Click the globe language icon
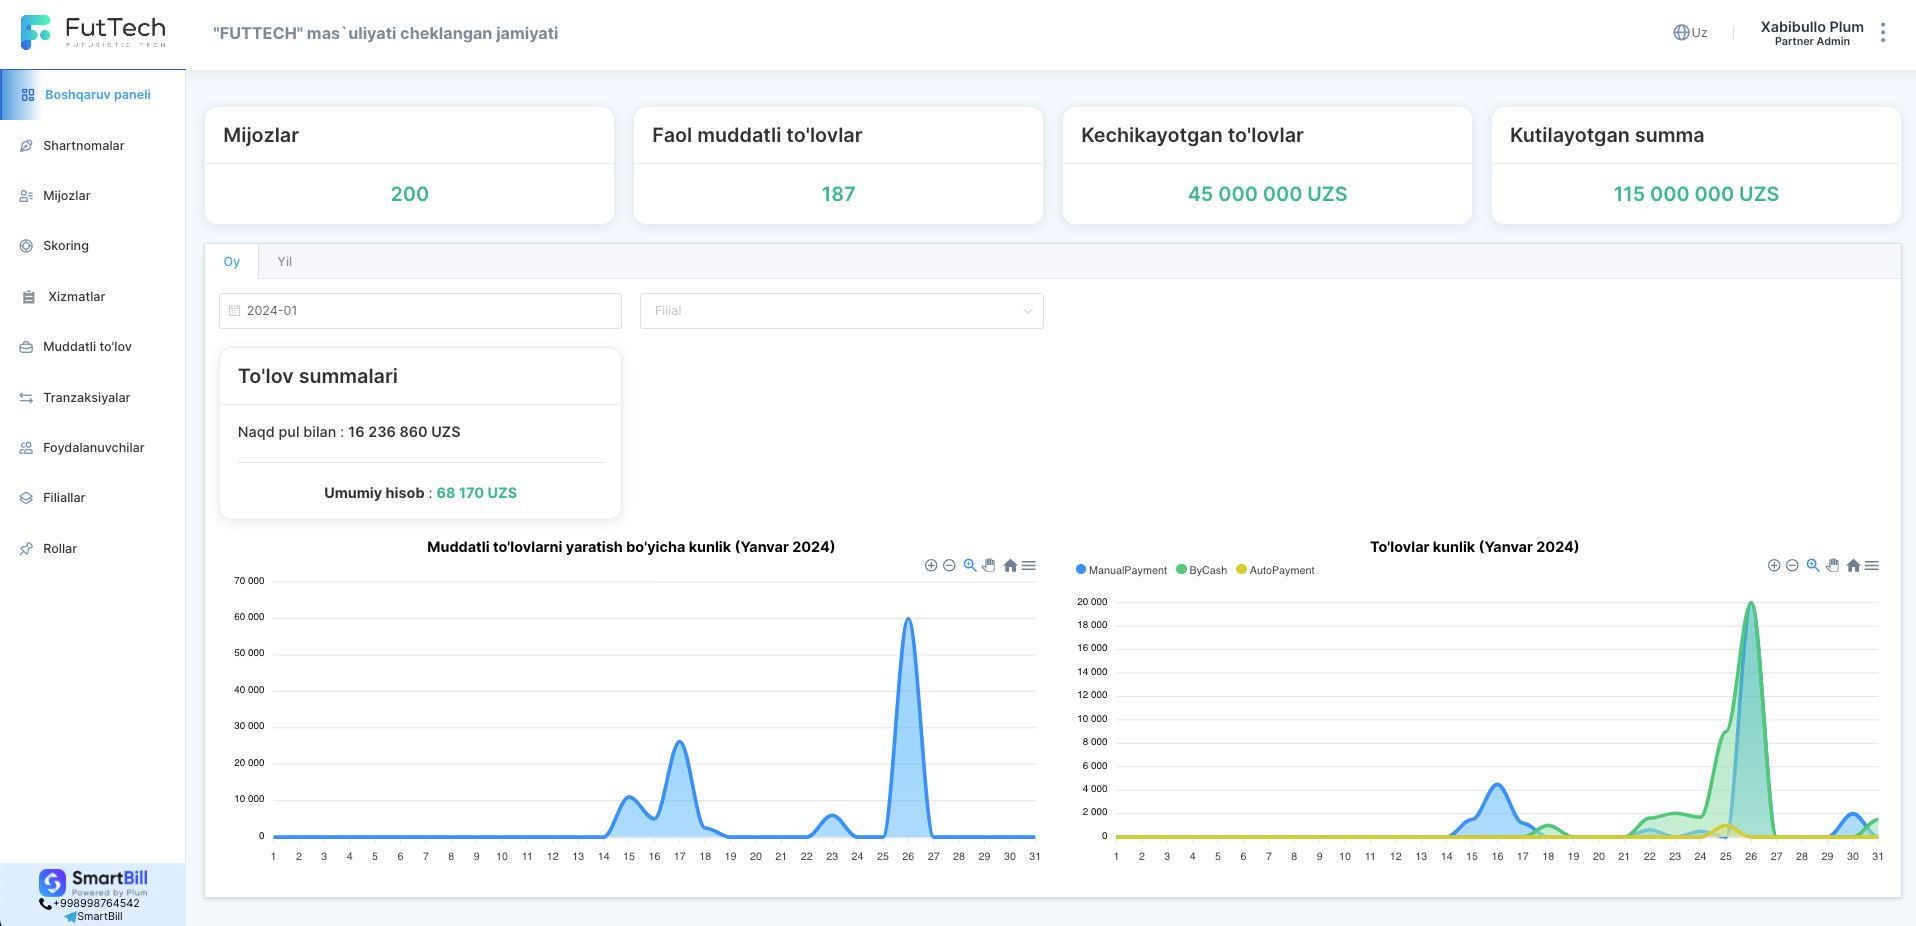Viewport: 1916px width, 926px height. [x=1681, y=33]
